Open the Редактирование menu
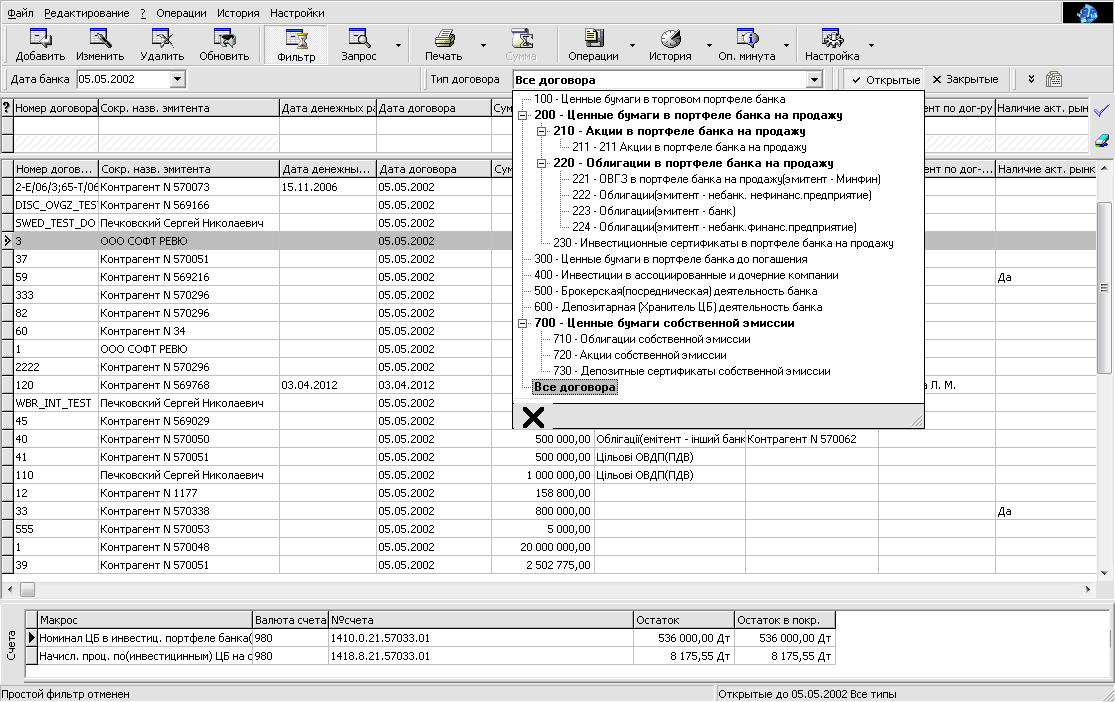 point(87,13)
